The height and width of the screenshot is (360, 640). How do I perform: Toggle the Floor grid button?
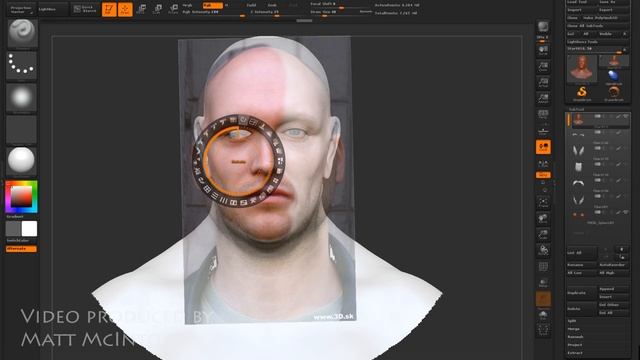(543, 131)
